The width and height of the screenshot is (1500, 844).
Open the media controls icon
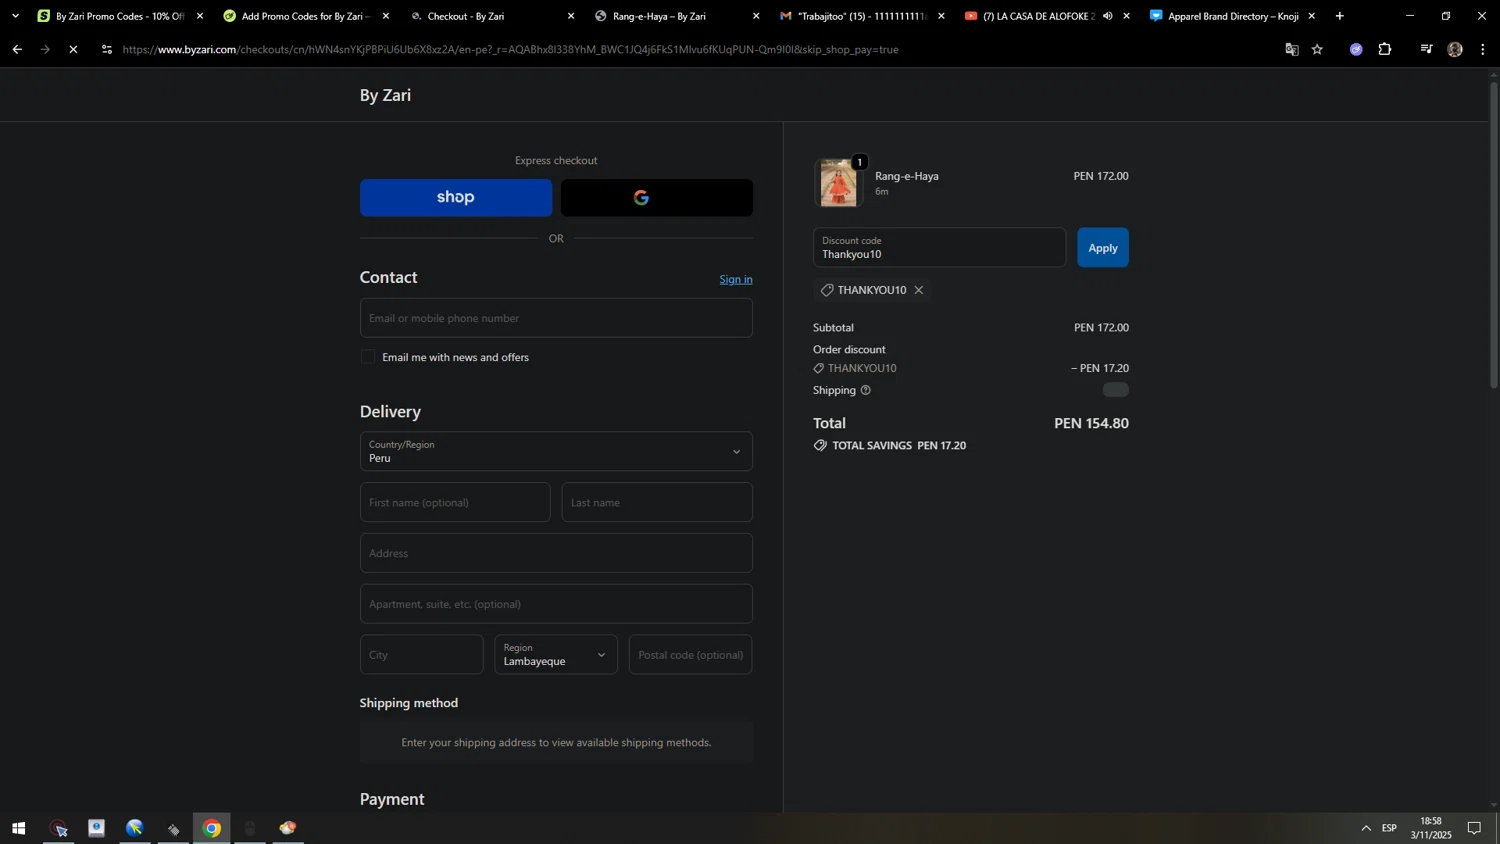1427,49
